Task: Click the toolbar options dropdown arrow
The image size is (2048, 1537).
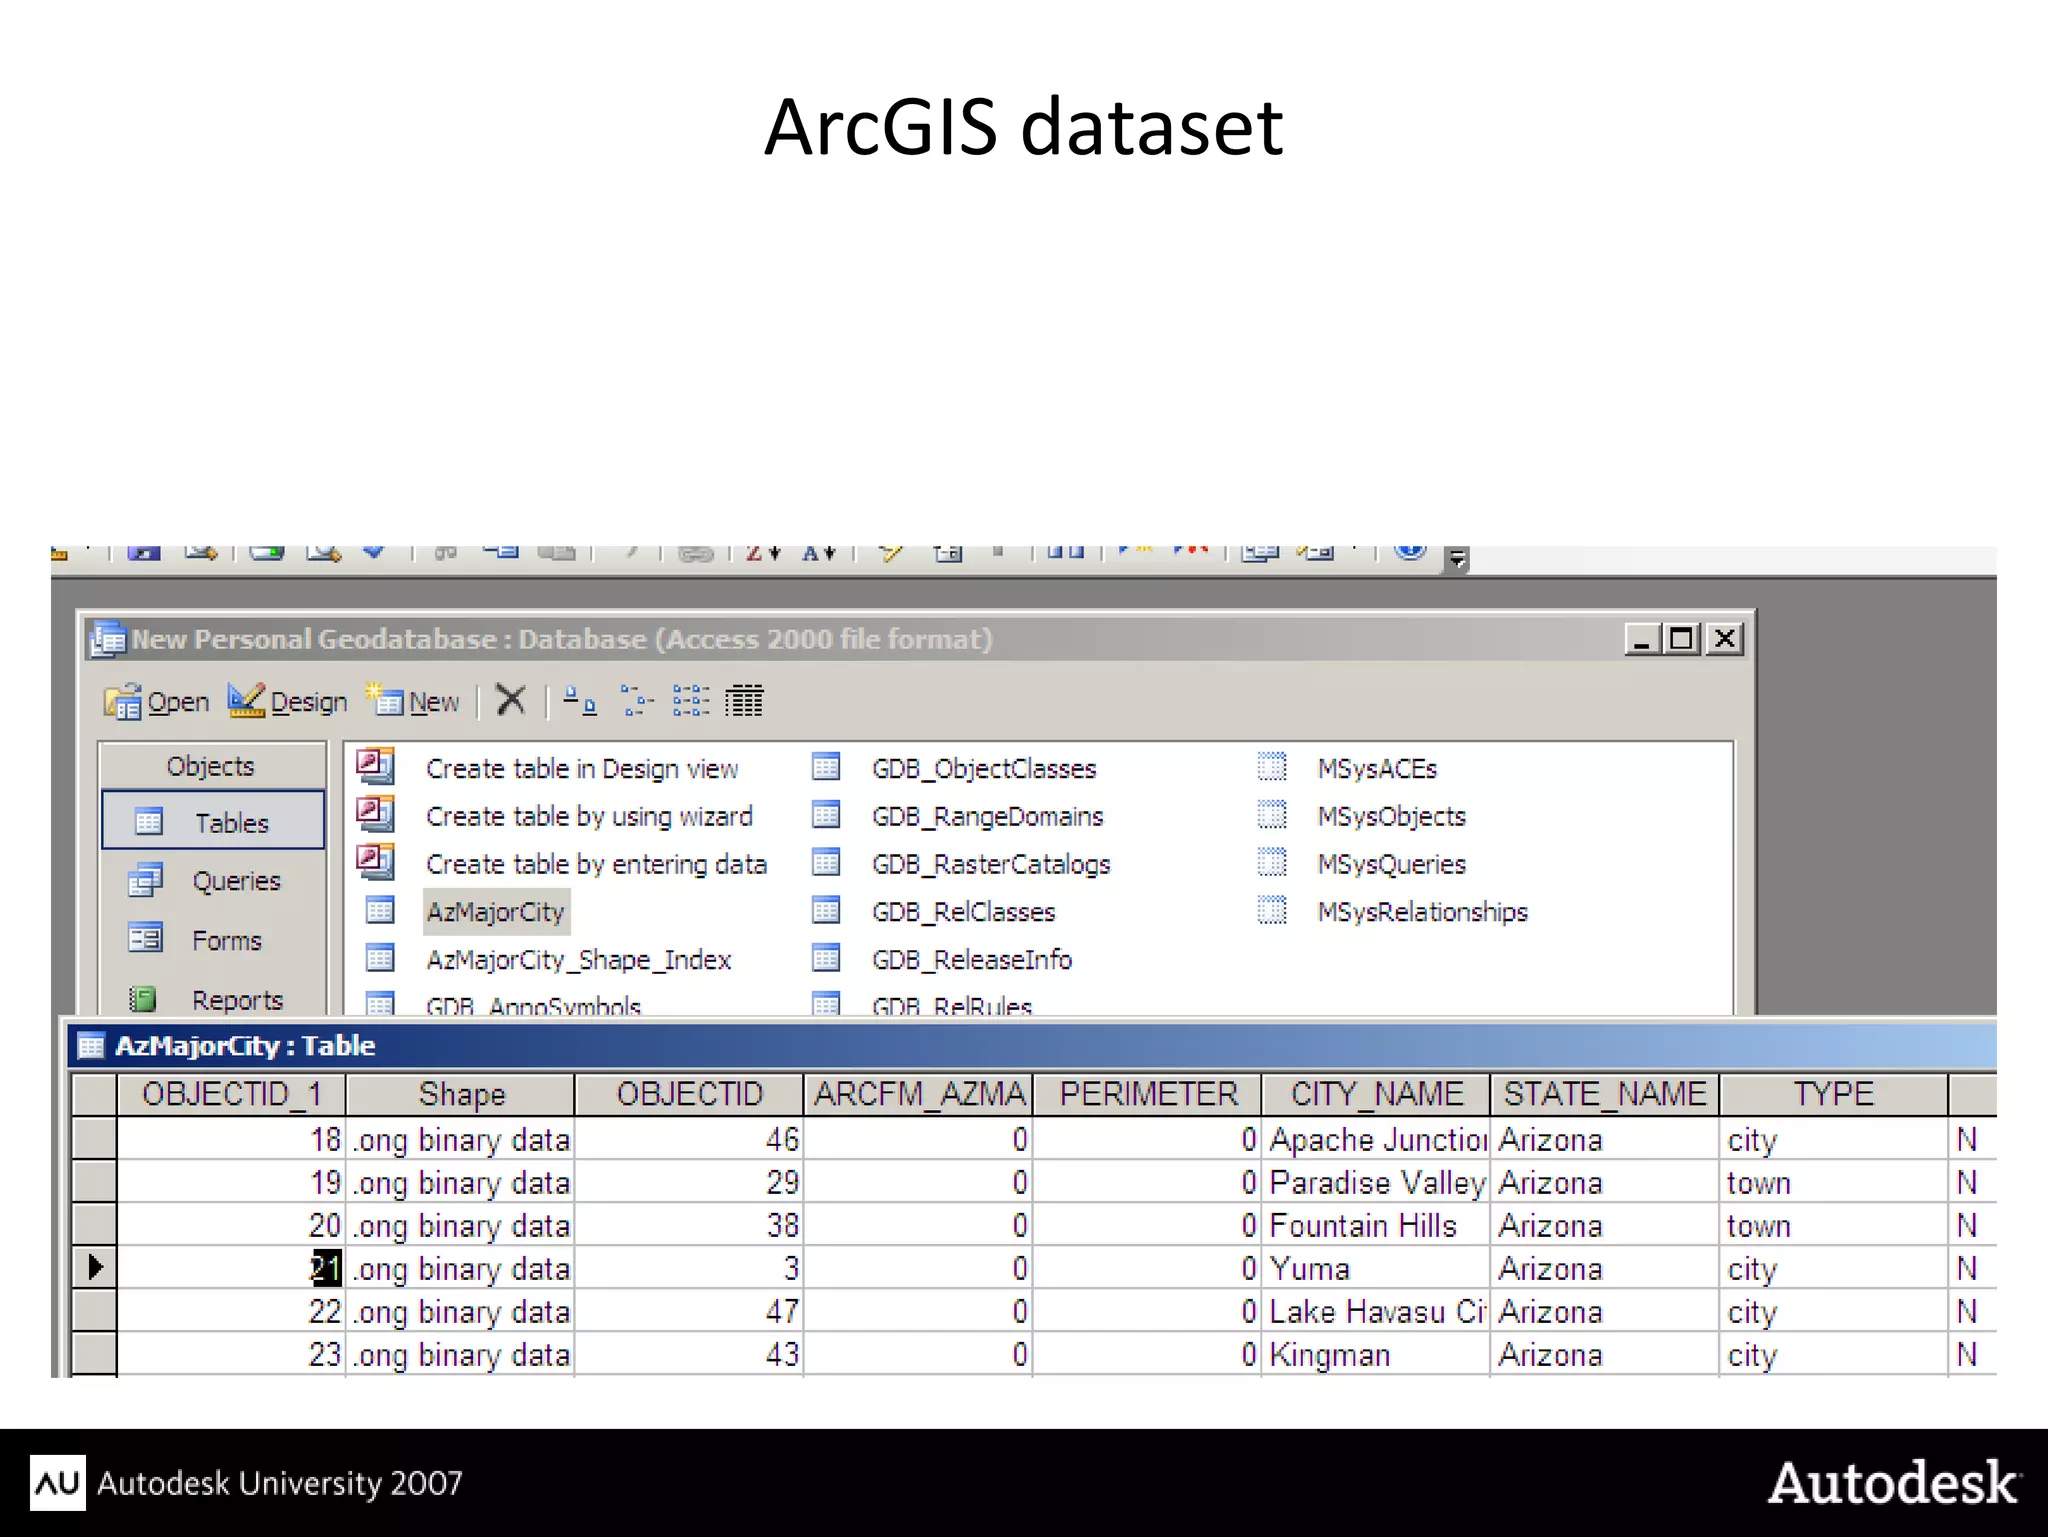Action: click(1458, 558)
